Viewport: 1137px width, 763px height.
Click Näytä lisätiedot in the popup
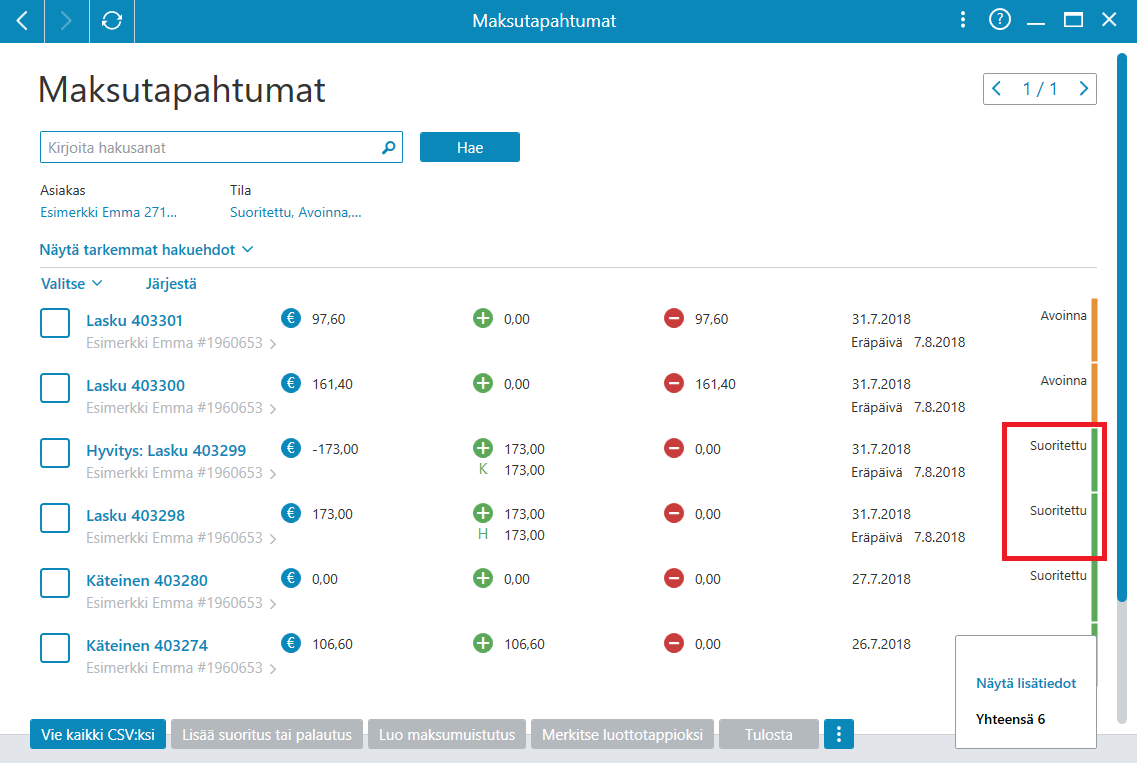(x=1025, y=683)
